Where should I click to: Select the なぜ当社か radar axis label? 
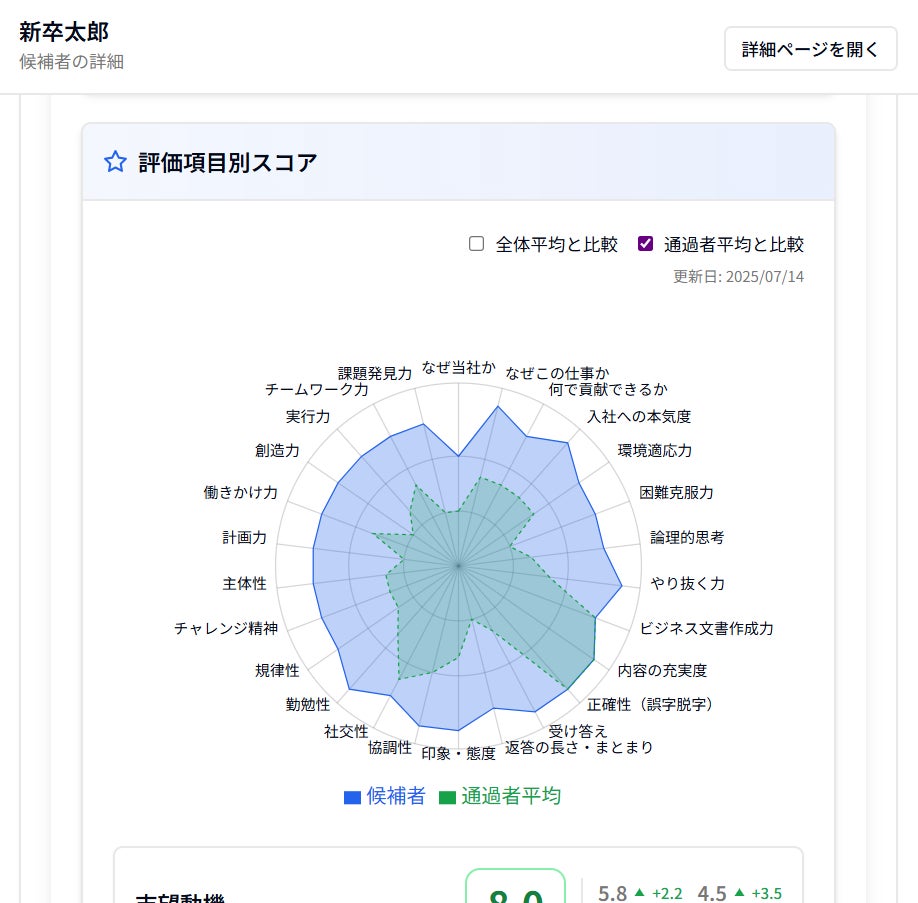tap(459, 368)
